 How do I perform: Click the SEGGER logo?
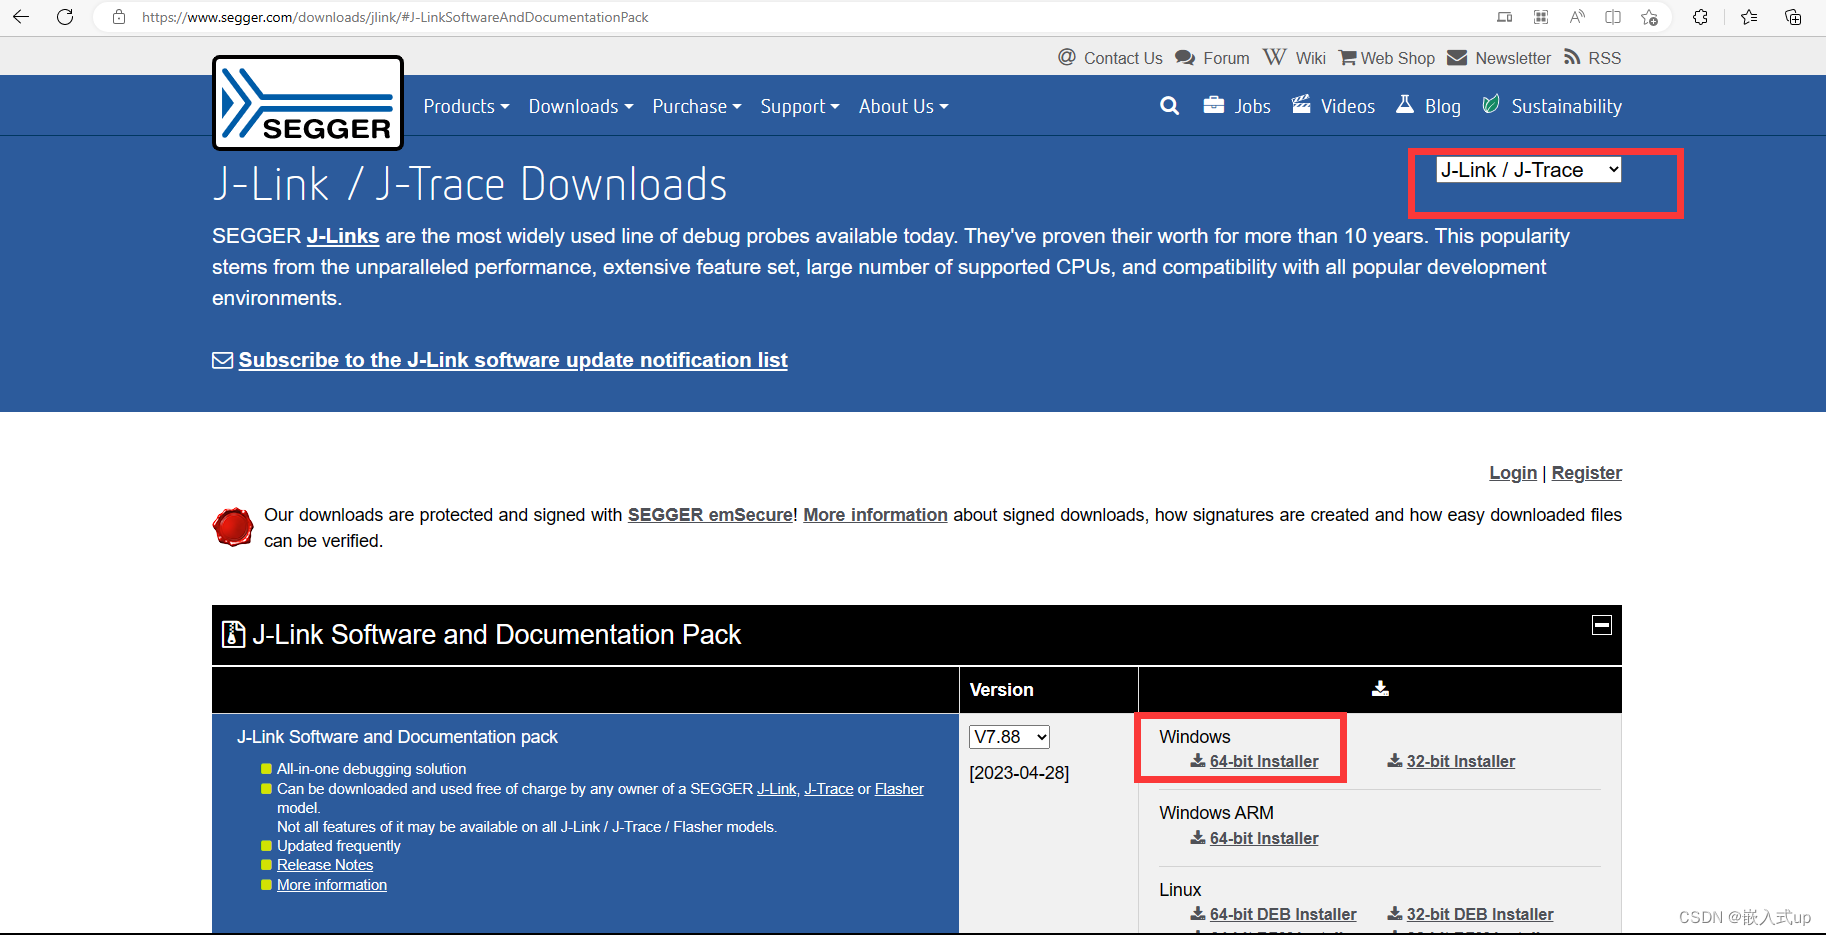coord(308,103)
